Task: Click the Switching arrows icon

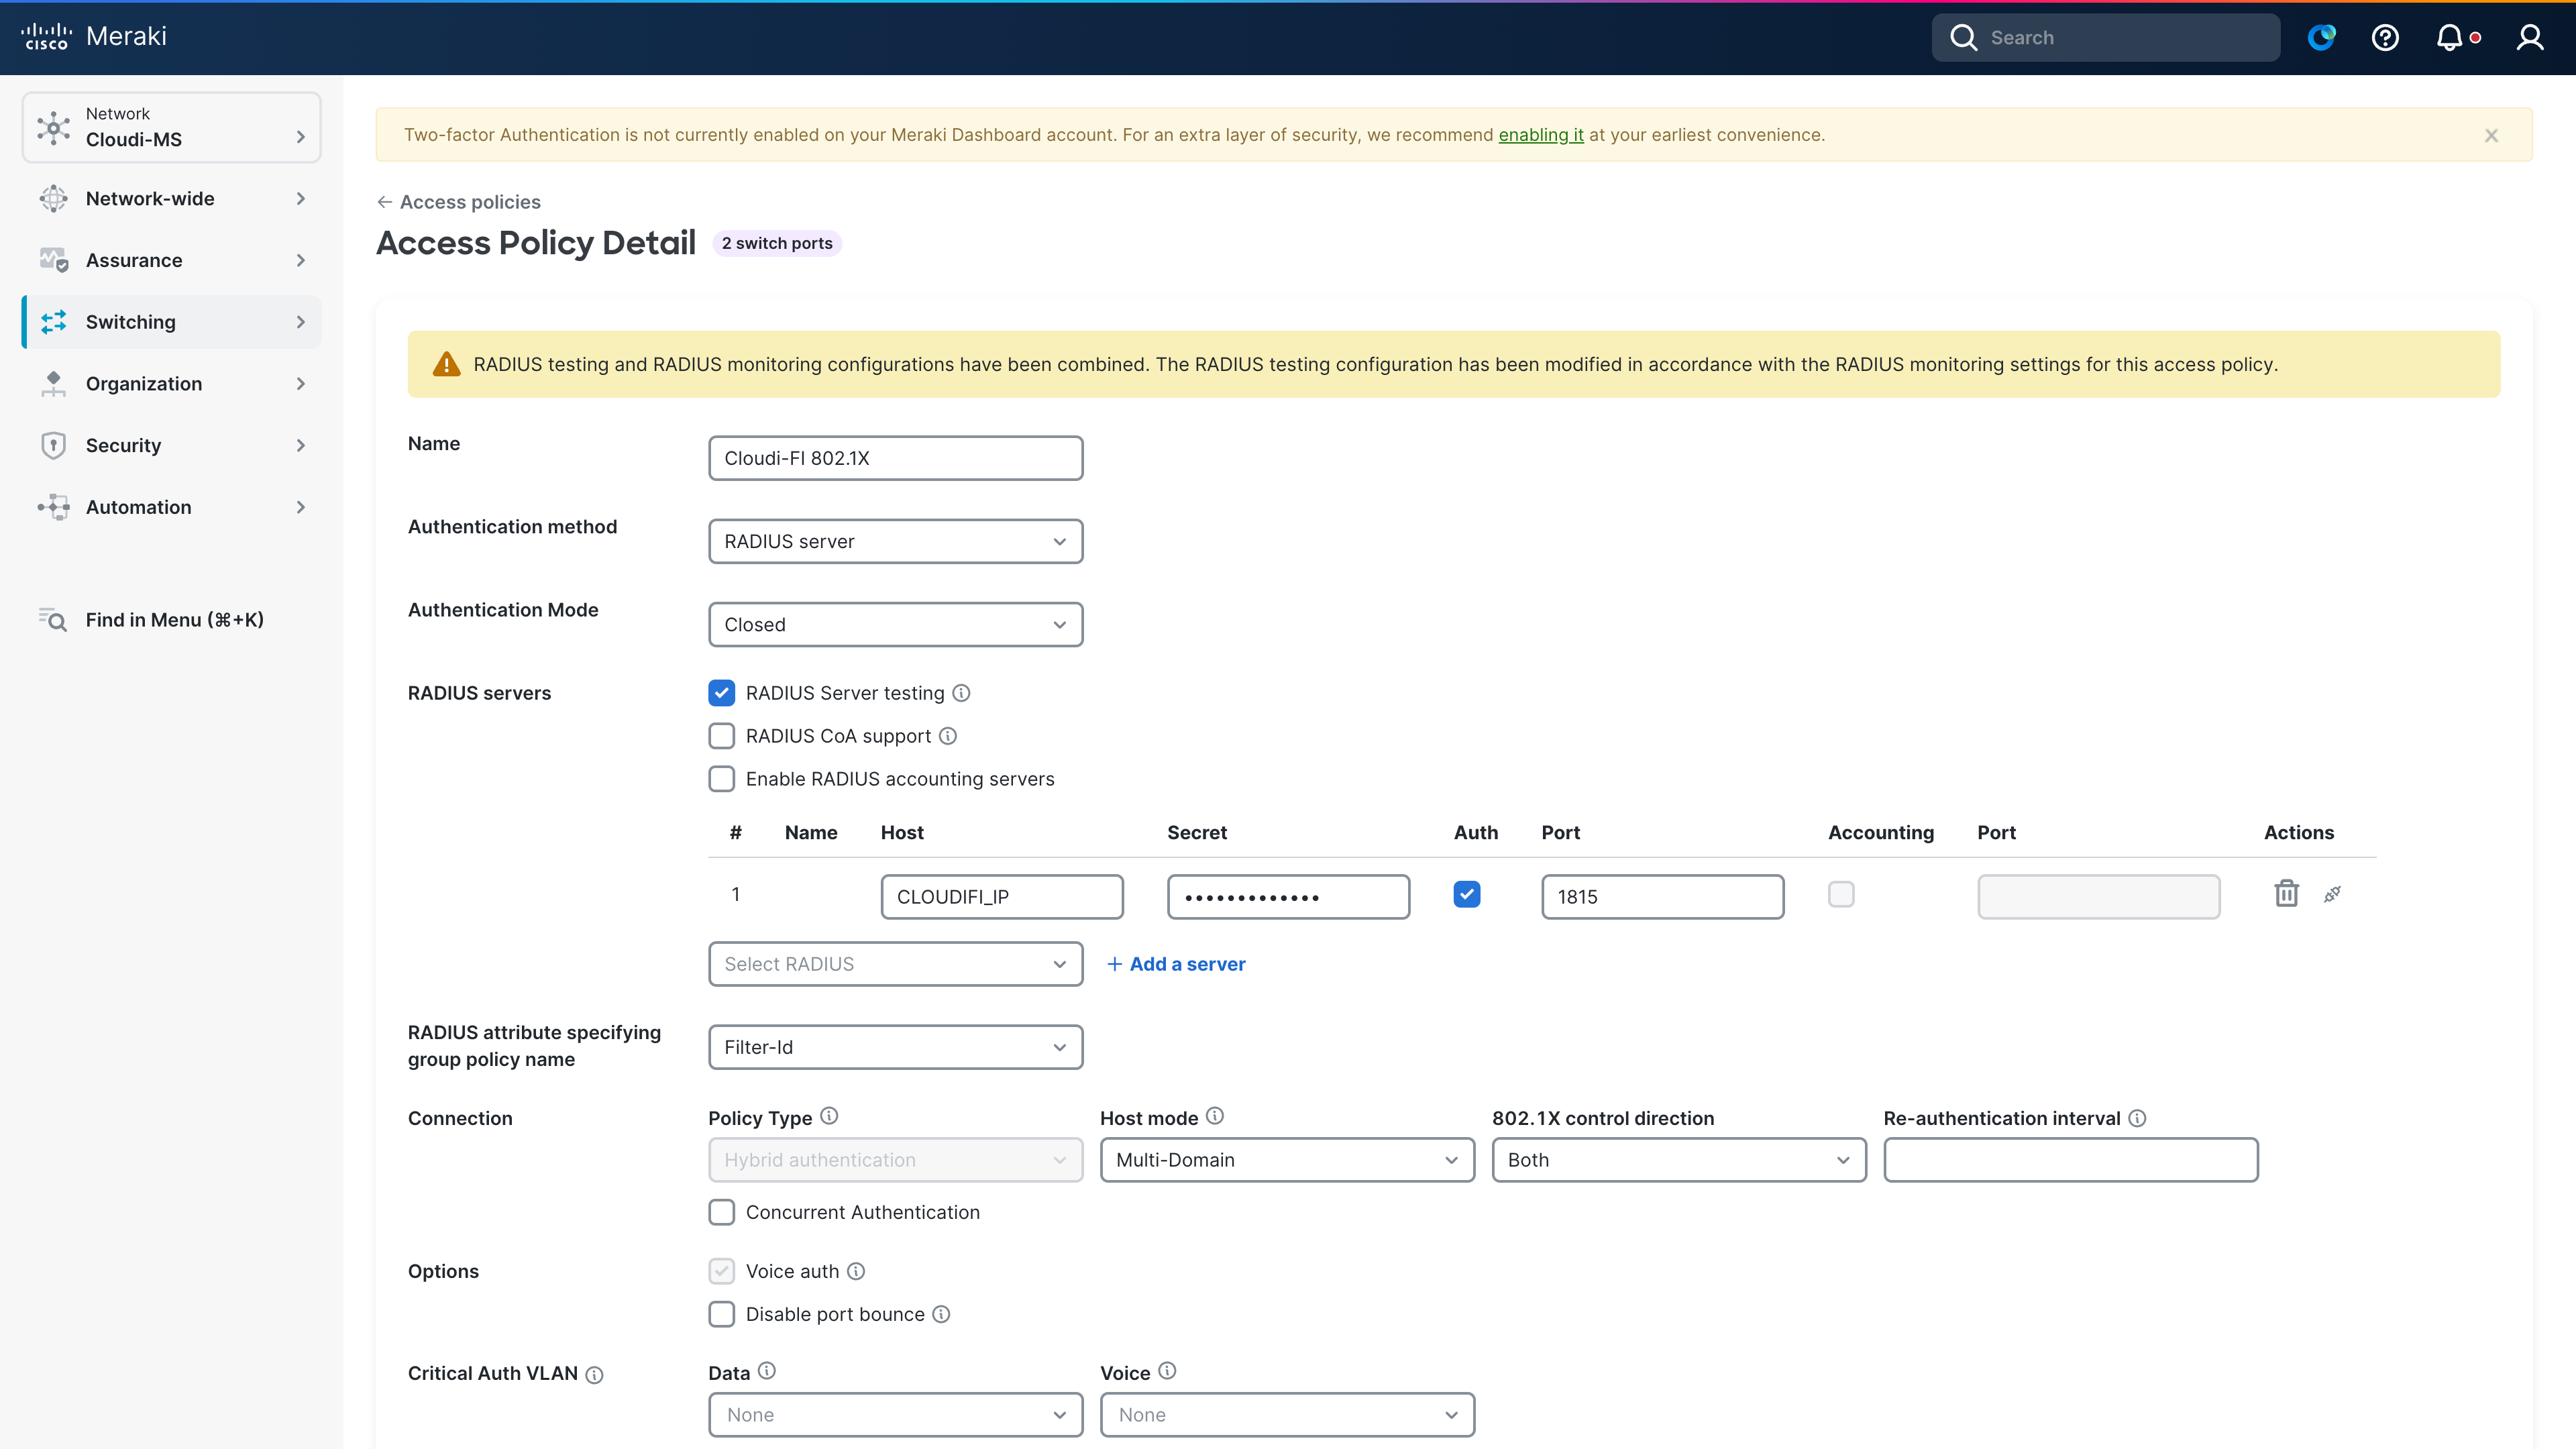Action: [x=54, y=322]
